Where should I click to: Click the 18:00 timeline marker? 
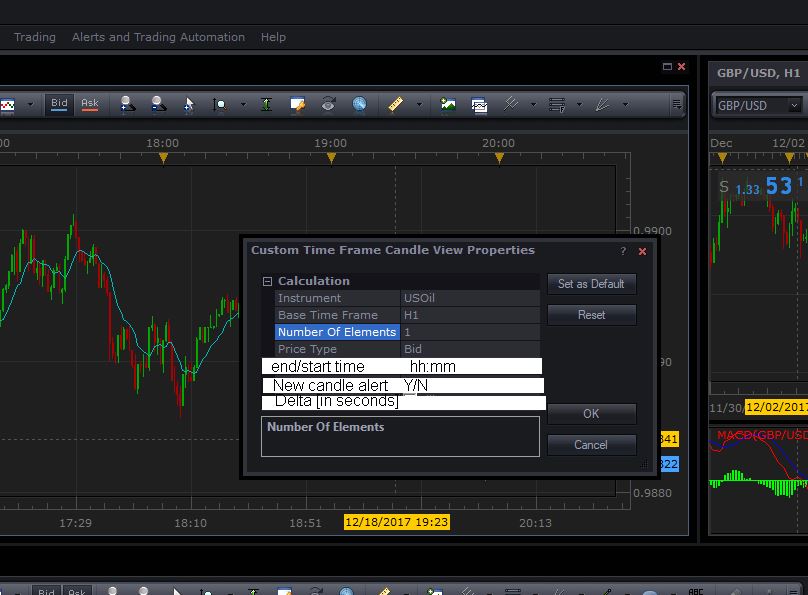pyautogui.click(x=163, y=158)
